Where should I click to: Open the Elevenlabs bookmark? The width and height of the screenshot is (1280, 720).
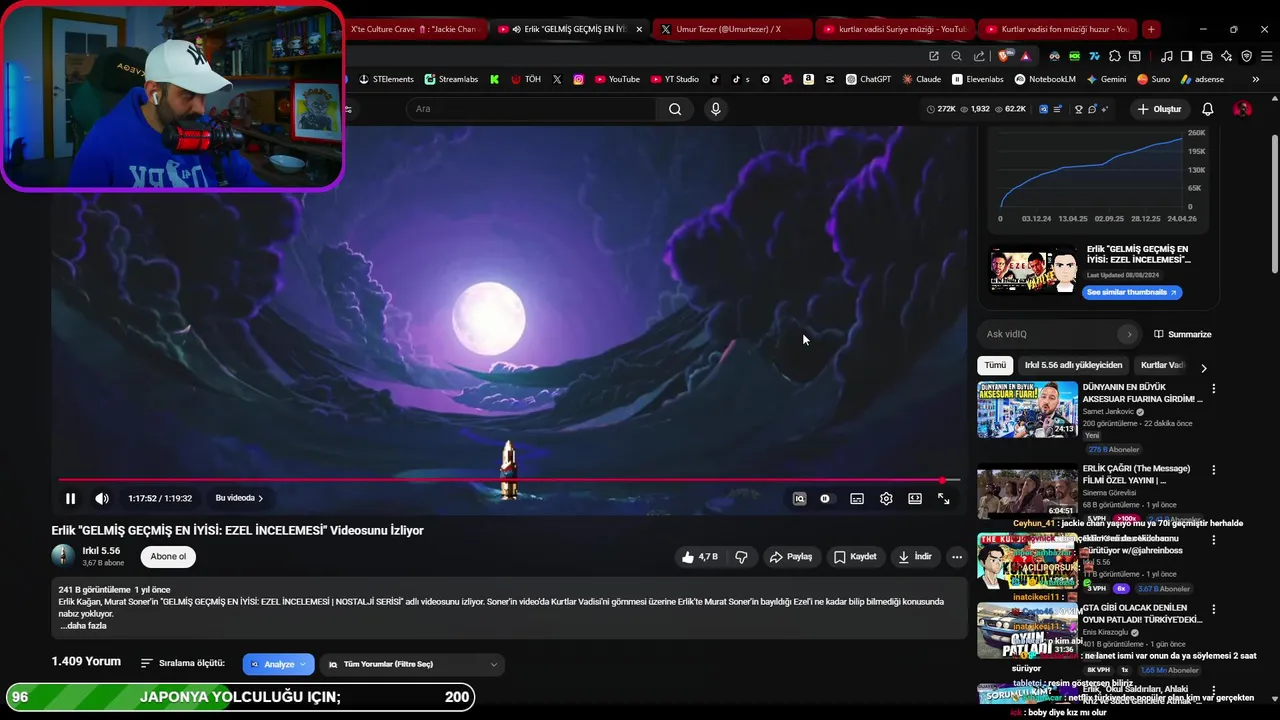(978, 79)
